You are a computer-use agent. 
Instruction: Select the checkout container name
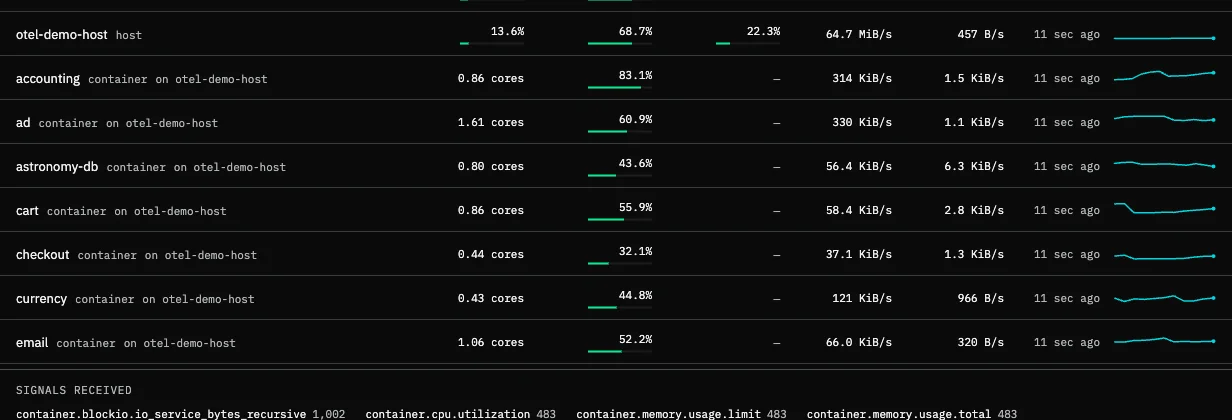(43, 254)
